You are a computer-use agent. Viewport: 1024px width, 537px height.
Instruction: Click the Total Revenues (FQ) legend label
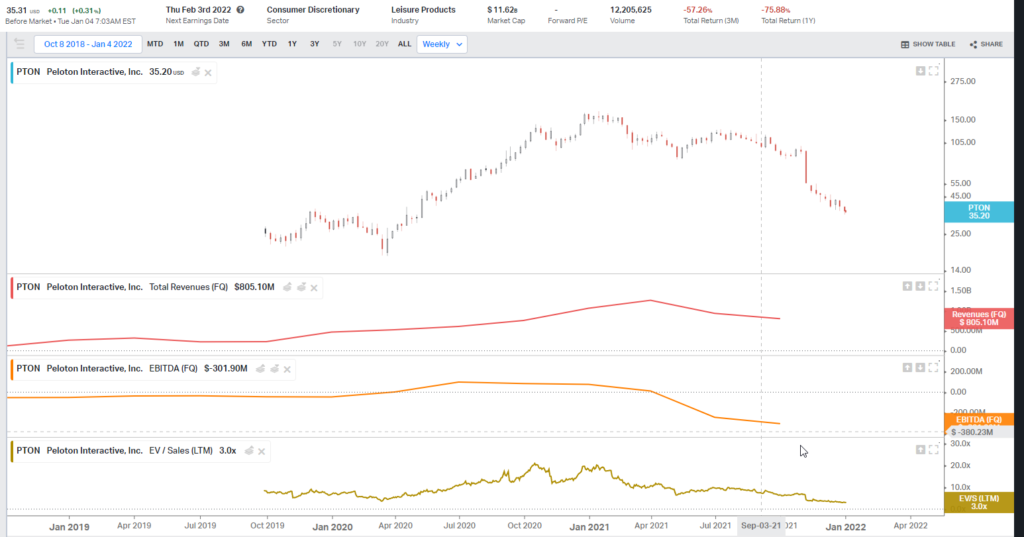[x=189, y=287]
